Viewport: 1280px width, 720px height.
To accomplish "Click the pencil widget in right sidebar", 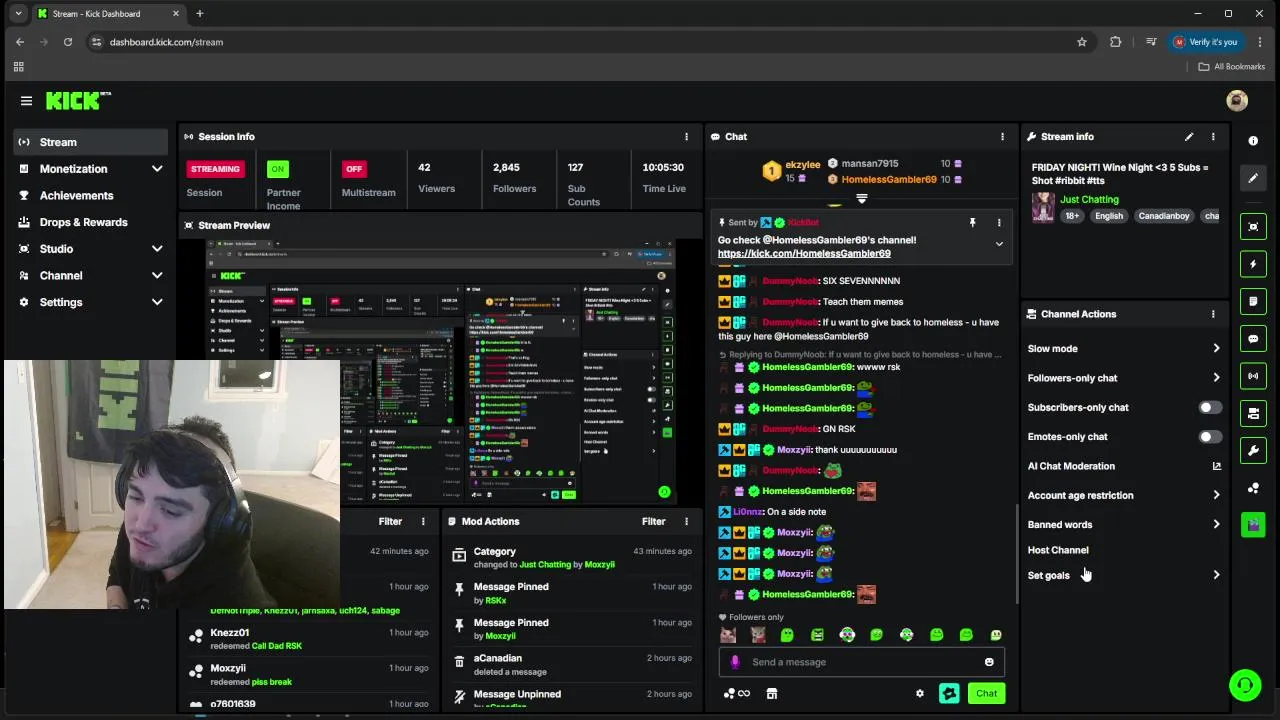I will 1253,178.
